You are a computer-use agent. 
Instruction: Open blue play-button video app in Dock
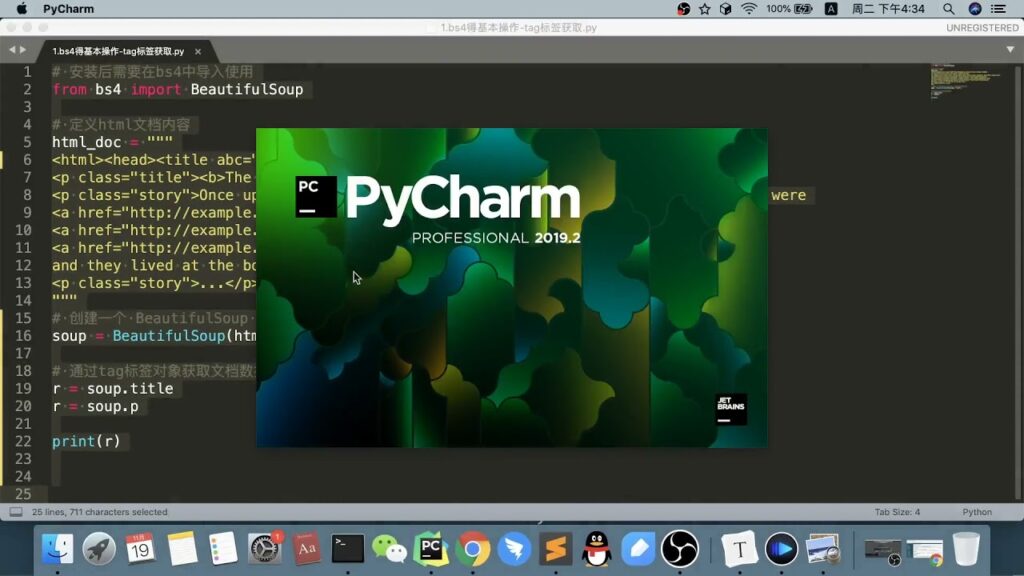(781, 549)
